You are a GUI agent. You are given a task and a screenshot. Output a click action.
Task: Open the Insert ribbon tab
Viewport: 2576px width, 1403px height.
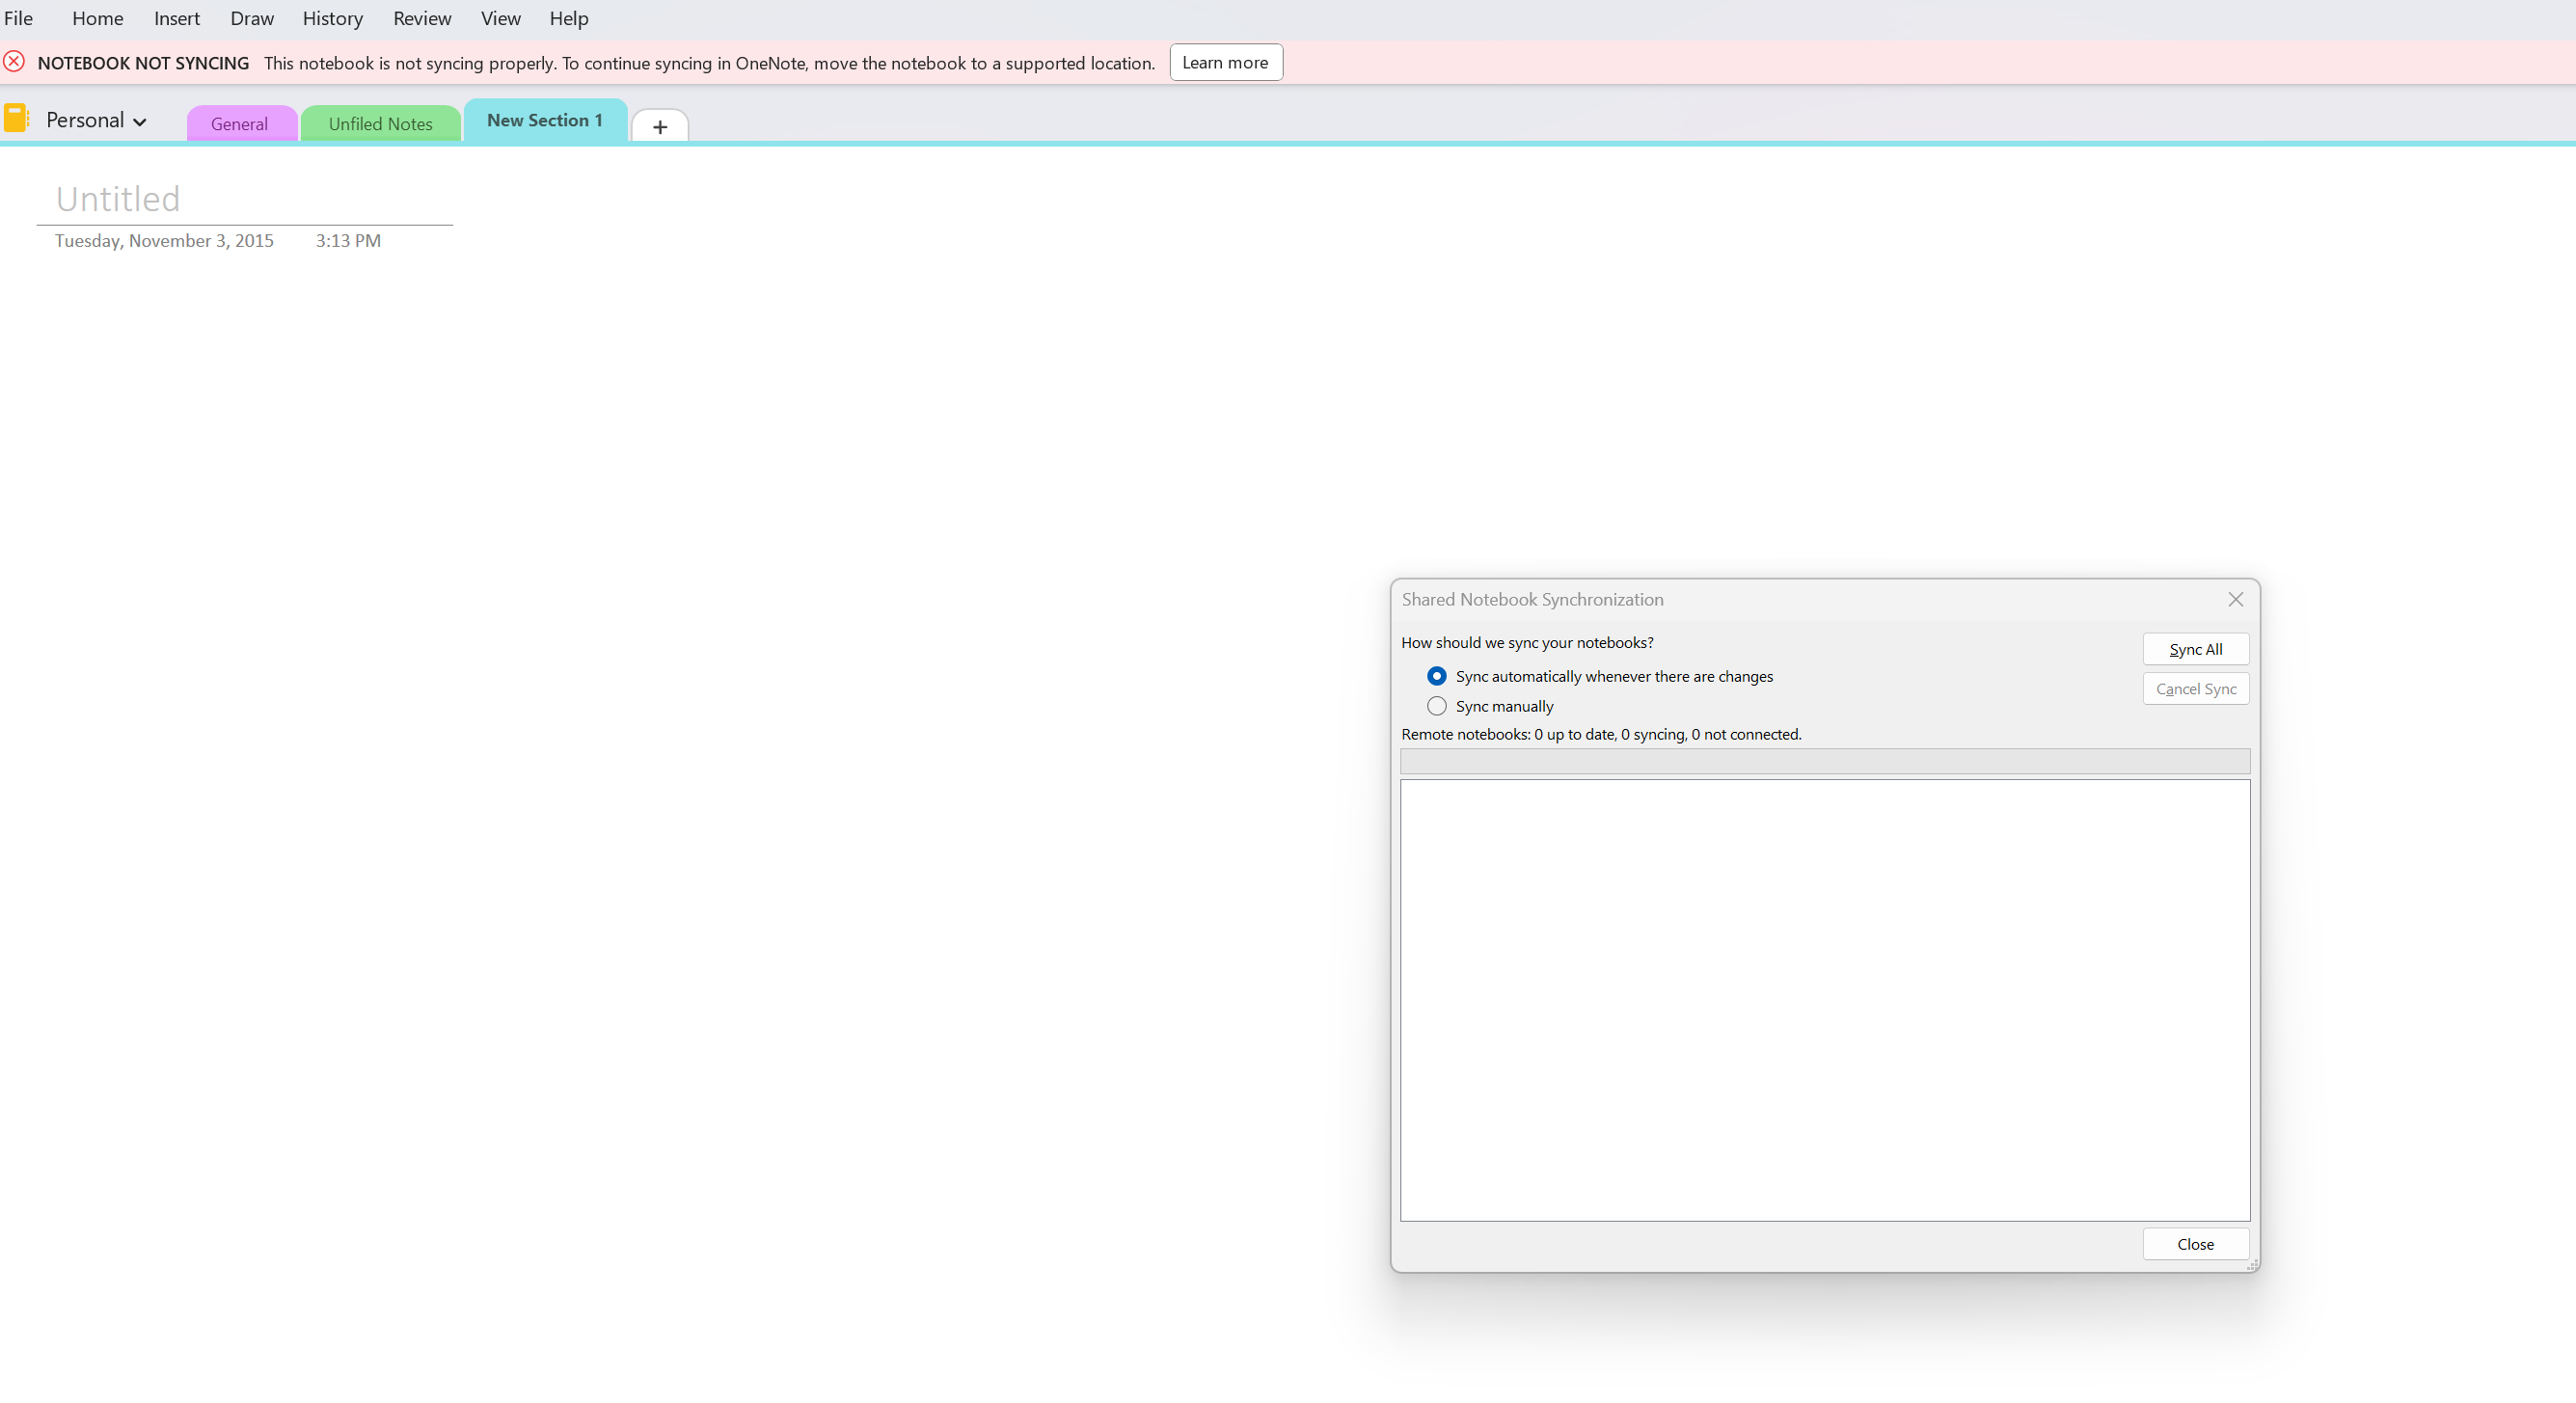(176, 18)
